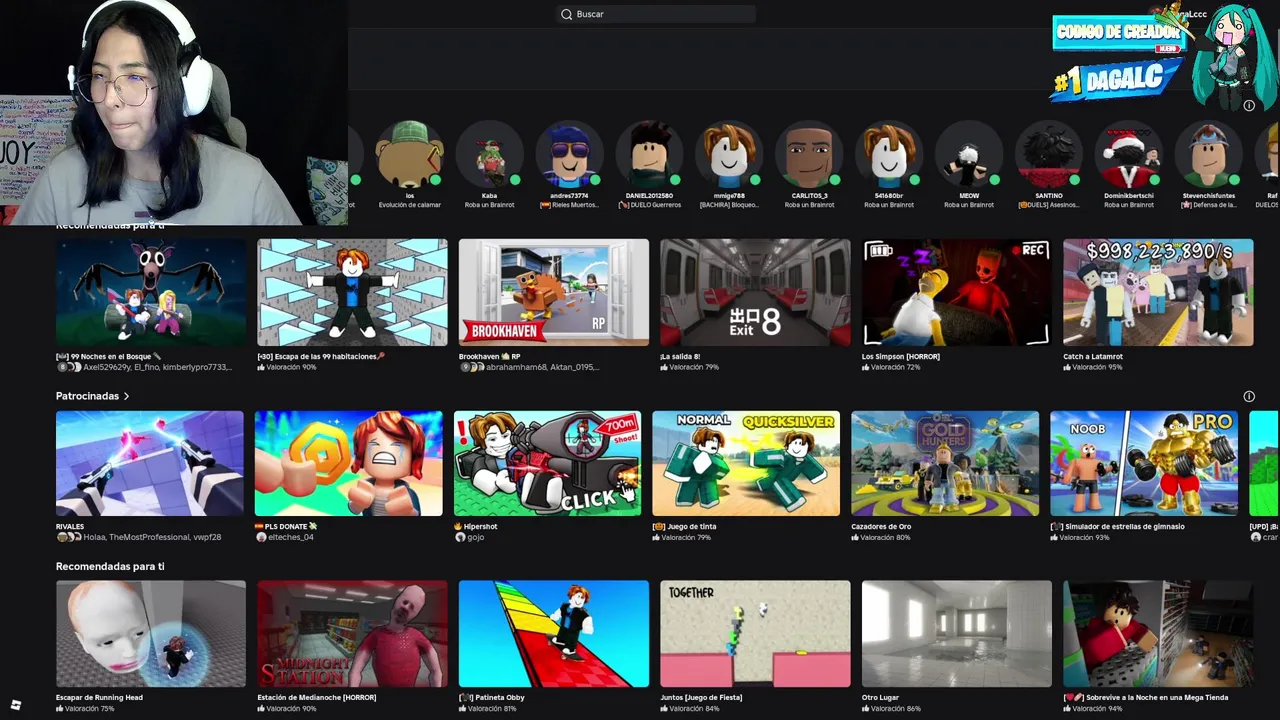The width and height of the screenshot is (1280, 720).
Task: Click info icon beside Patrocinadas row
Action: click(x=1249, y=396)
